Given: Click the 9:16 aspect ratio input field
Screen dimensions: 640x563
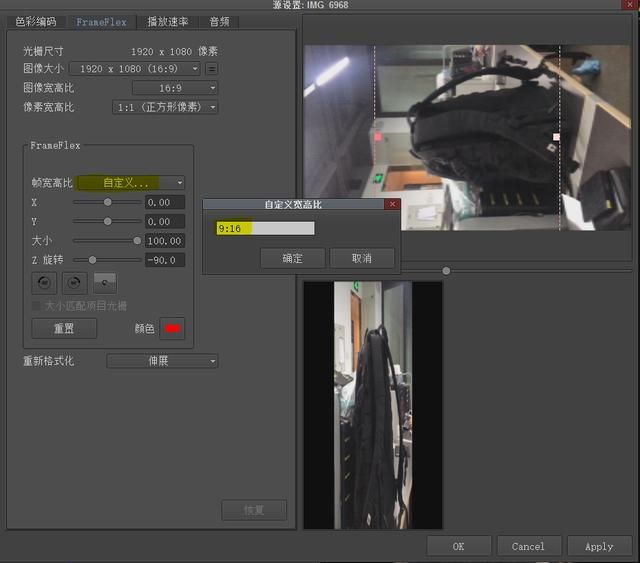Looking at the screenshot, I should (x=264, y=228).
